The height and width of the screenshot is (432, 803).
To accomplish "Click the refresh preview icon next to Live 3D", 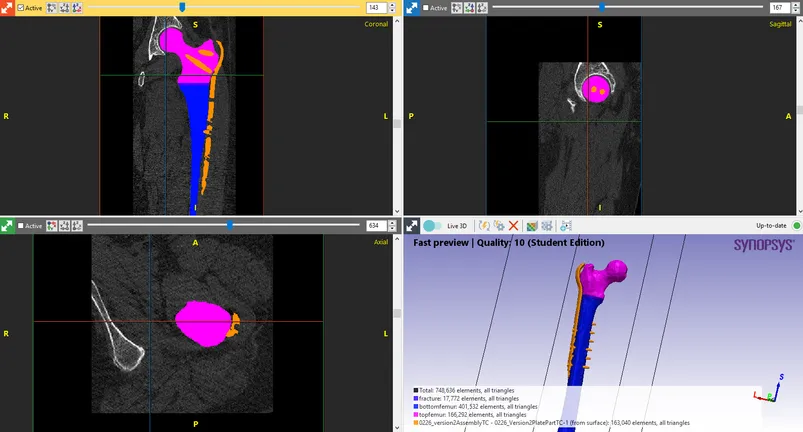I will click(484, 226).
